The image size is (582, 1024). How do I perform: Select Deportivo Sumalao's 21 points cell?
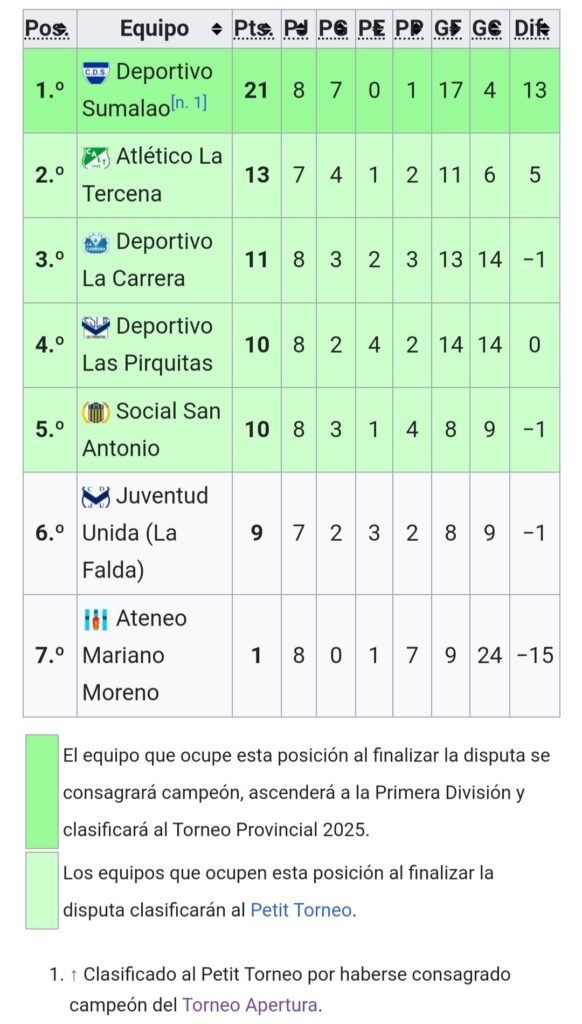[x=257, y=90]
